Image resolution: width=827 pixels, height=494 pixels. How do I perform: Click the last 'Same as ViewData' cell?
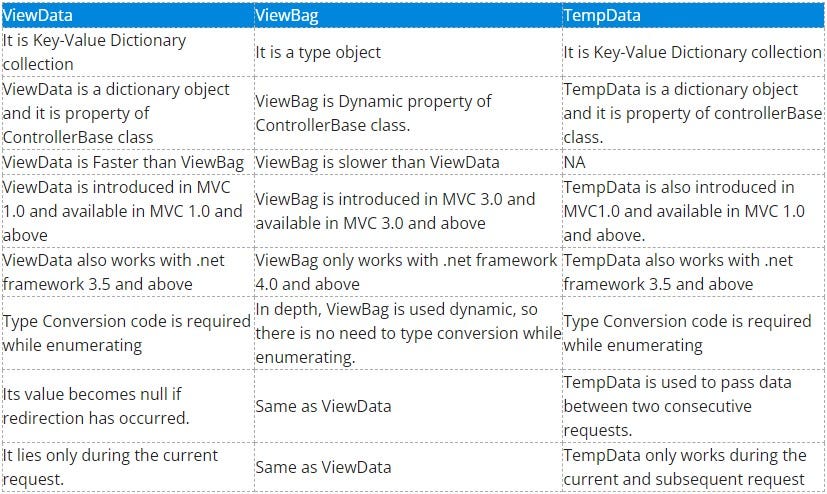click(408, 467)
